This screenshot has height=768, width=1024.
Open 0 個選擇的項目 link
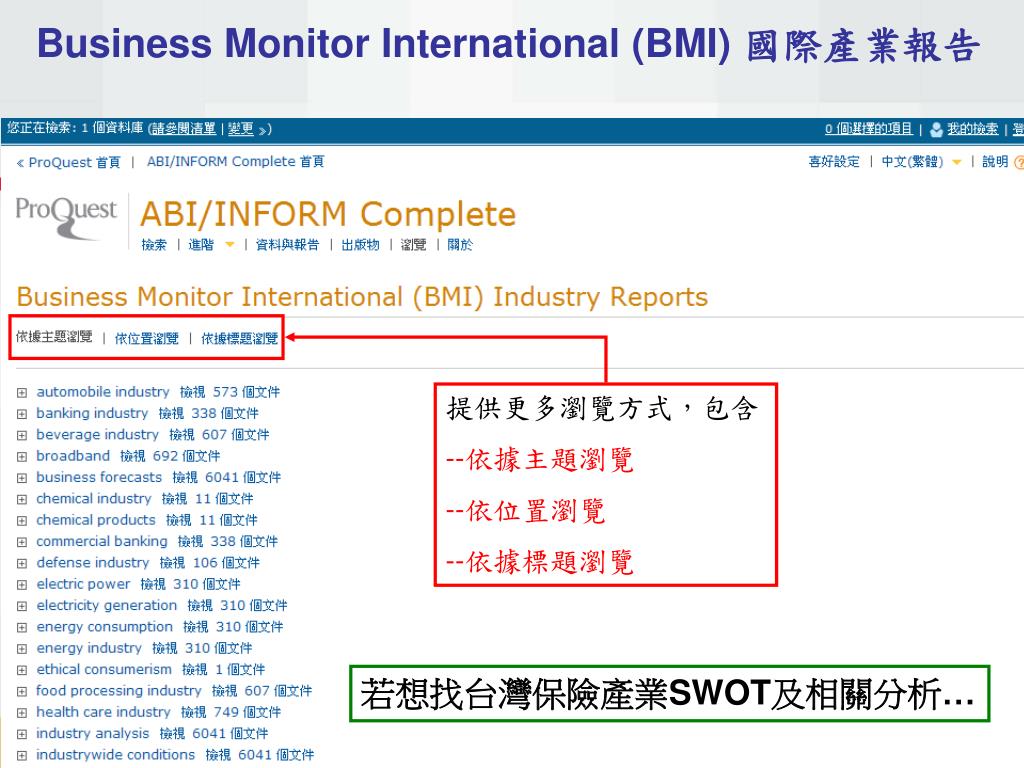869,129
